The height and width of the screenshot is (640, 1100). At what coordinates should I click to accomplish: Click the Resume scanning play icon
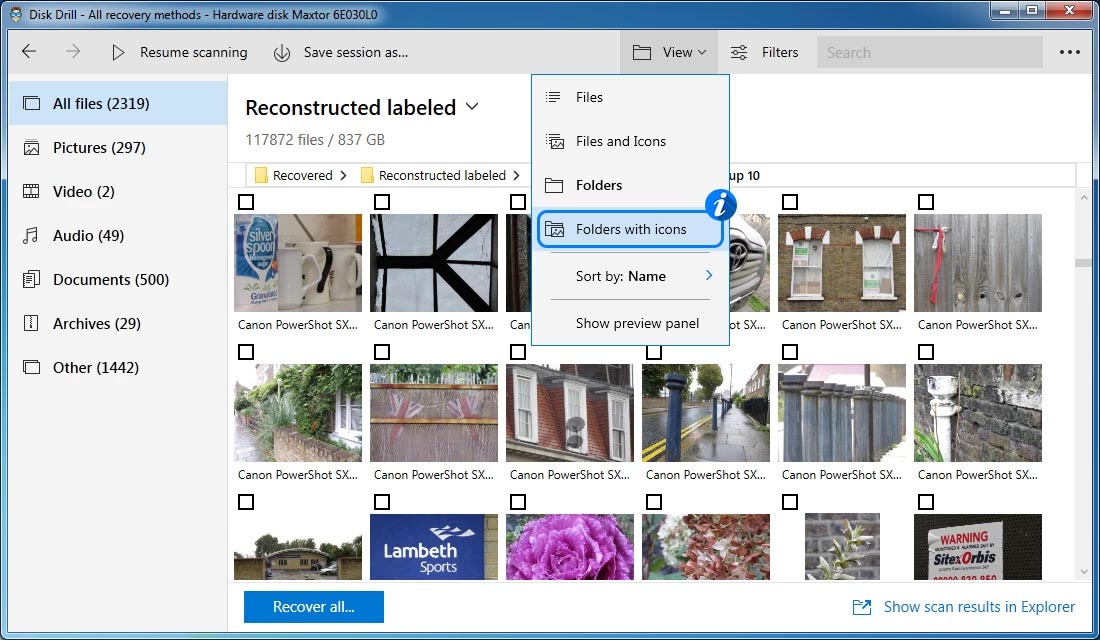[118, 52]
